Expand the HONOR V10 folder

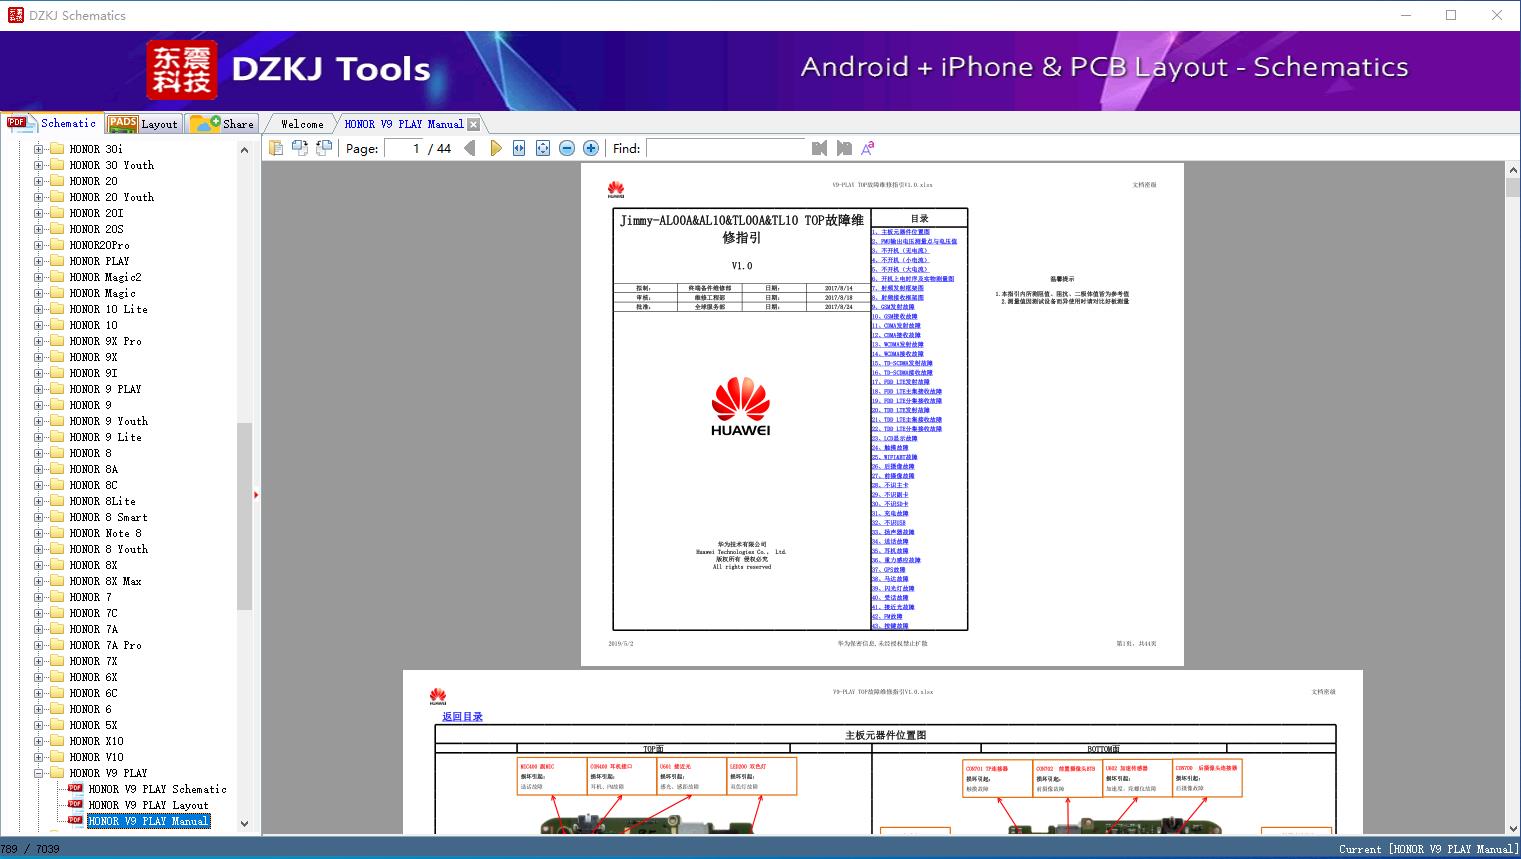tap(39, 757)
